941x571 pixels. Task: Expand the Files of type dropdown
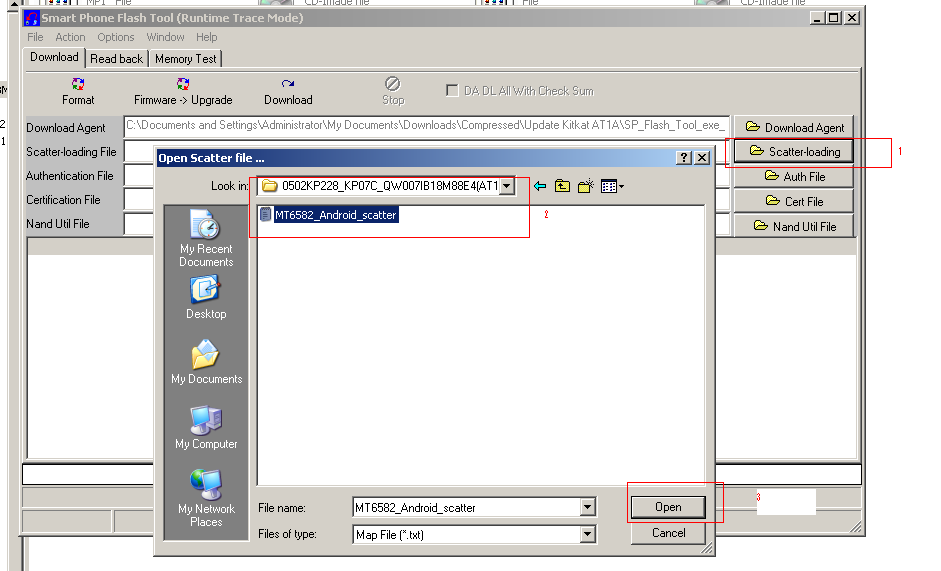click(588, 534)
